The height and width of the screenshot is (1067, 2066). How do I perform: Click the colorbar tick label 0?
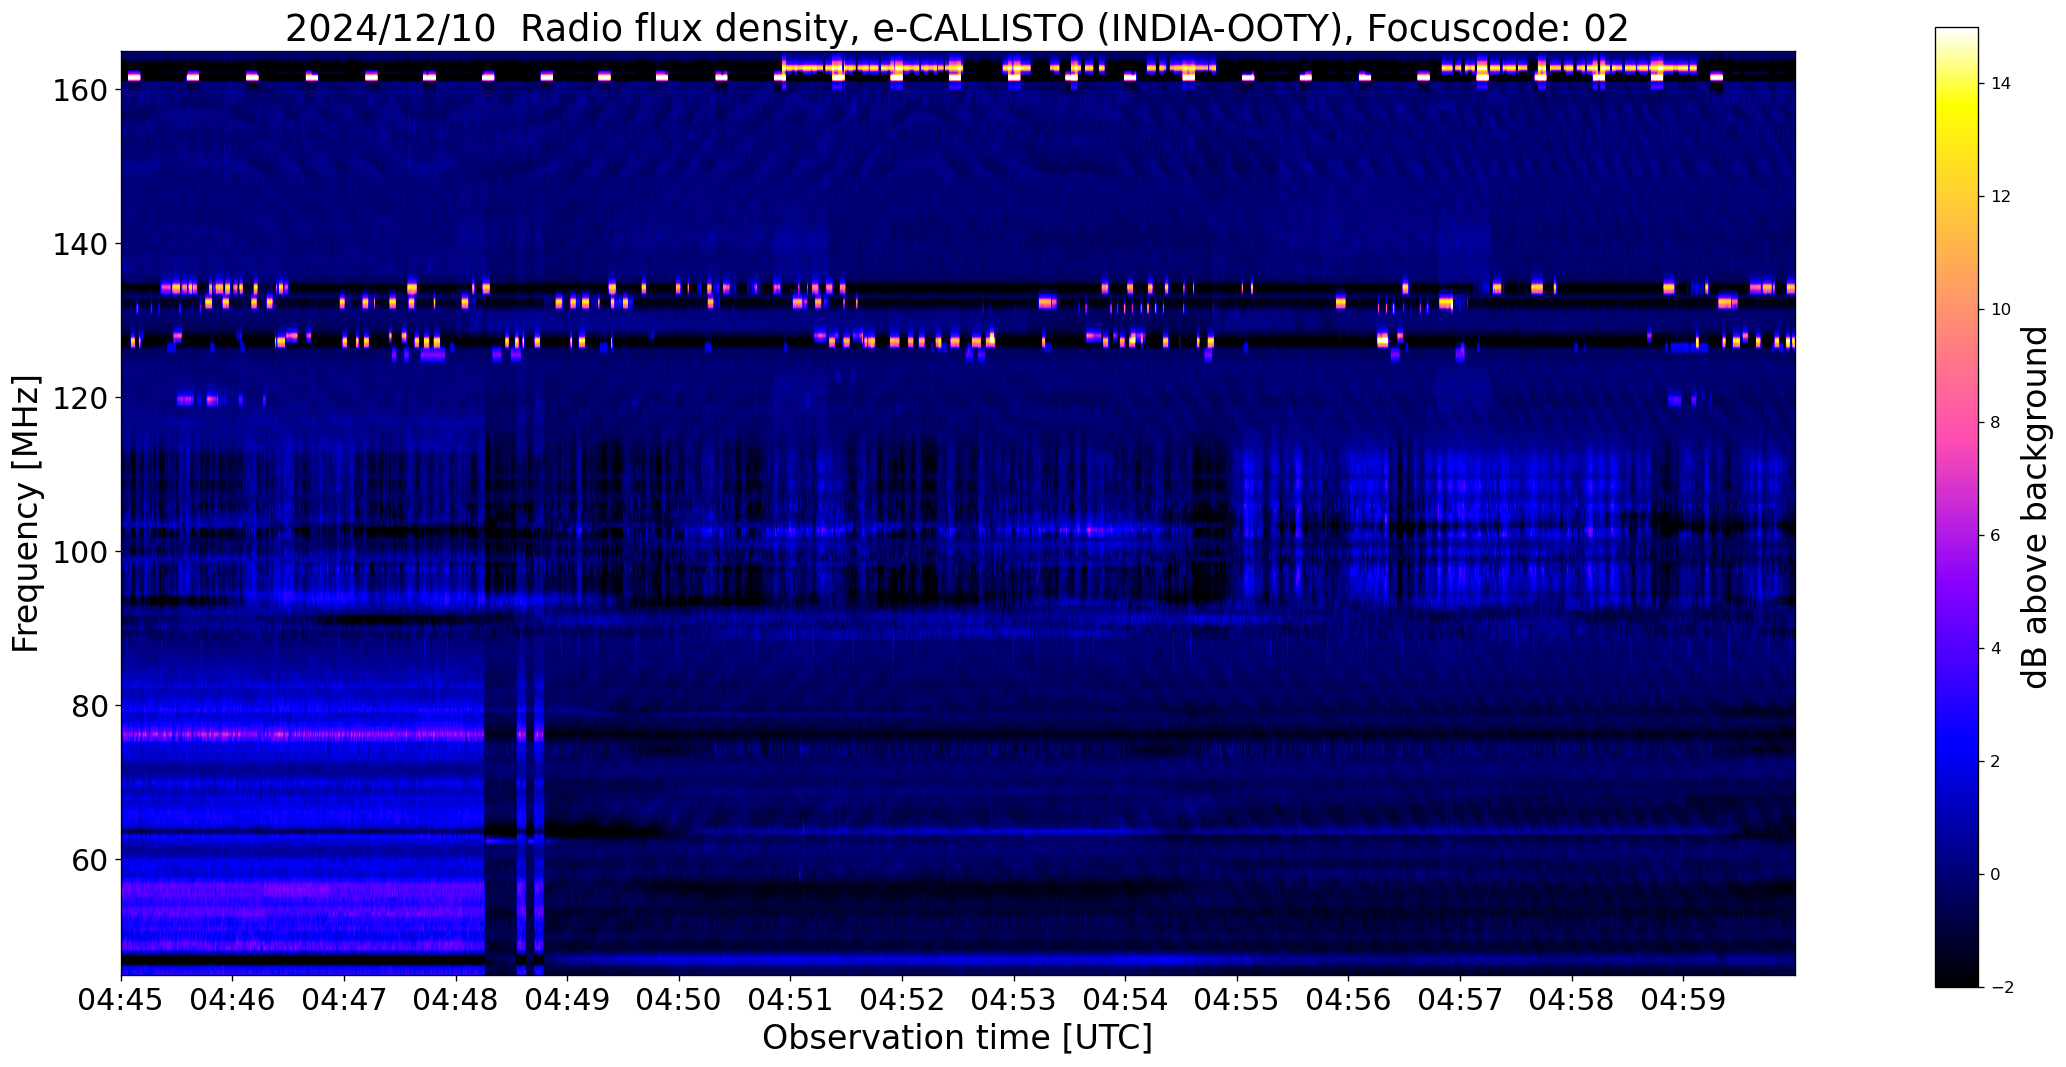coord(1996,875)
